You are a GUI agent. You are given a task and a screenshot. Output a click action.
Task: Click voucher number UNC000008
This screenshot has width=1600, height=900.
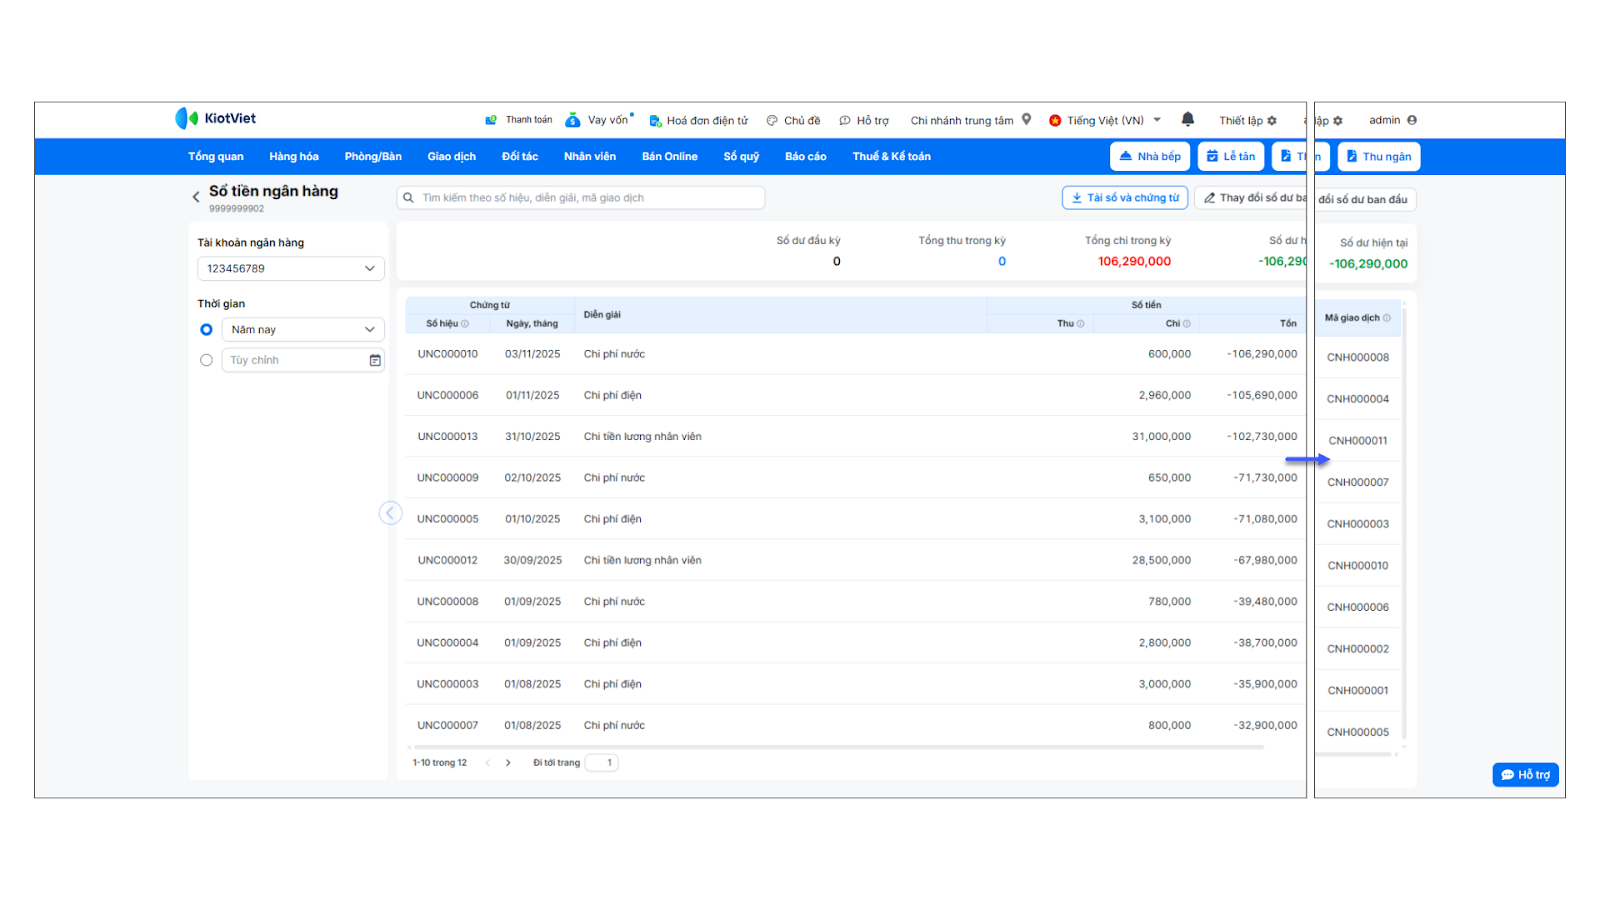click(x=448, y=602)
